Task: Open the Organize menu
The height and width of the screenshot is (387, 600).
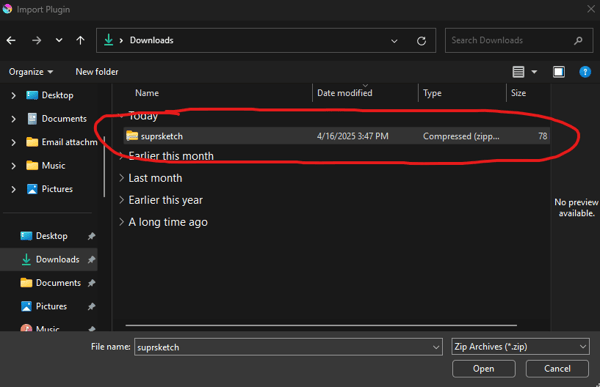Action: click(31, 72)
